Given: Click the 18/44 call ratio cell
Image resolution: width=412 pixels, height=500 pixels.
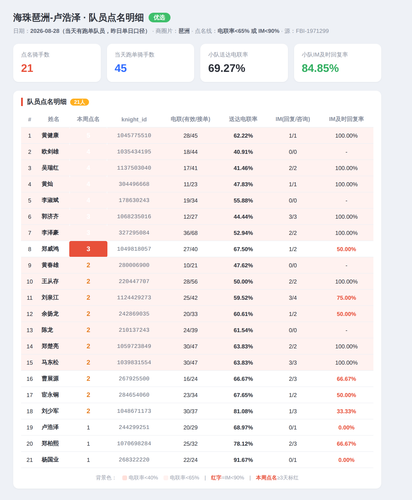Looking at the screenshot, I should pyautogui.click(x=190, y=152).
